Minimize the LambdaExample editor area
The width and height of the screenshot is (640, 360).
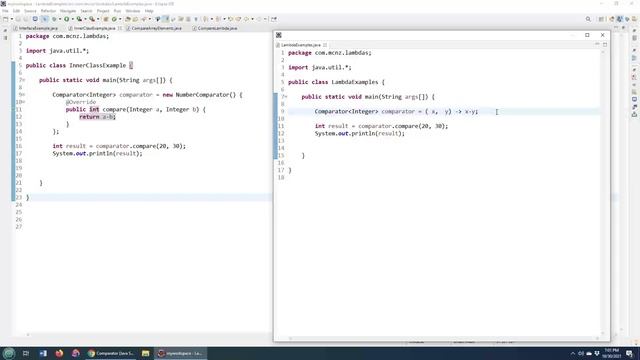[x=597, y=44]
